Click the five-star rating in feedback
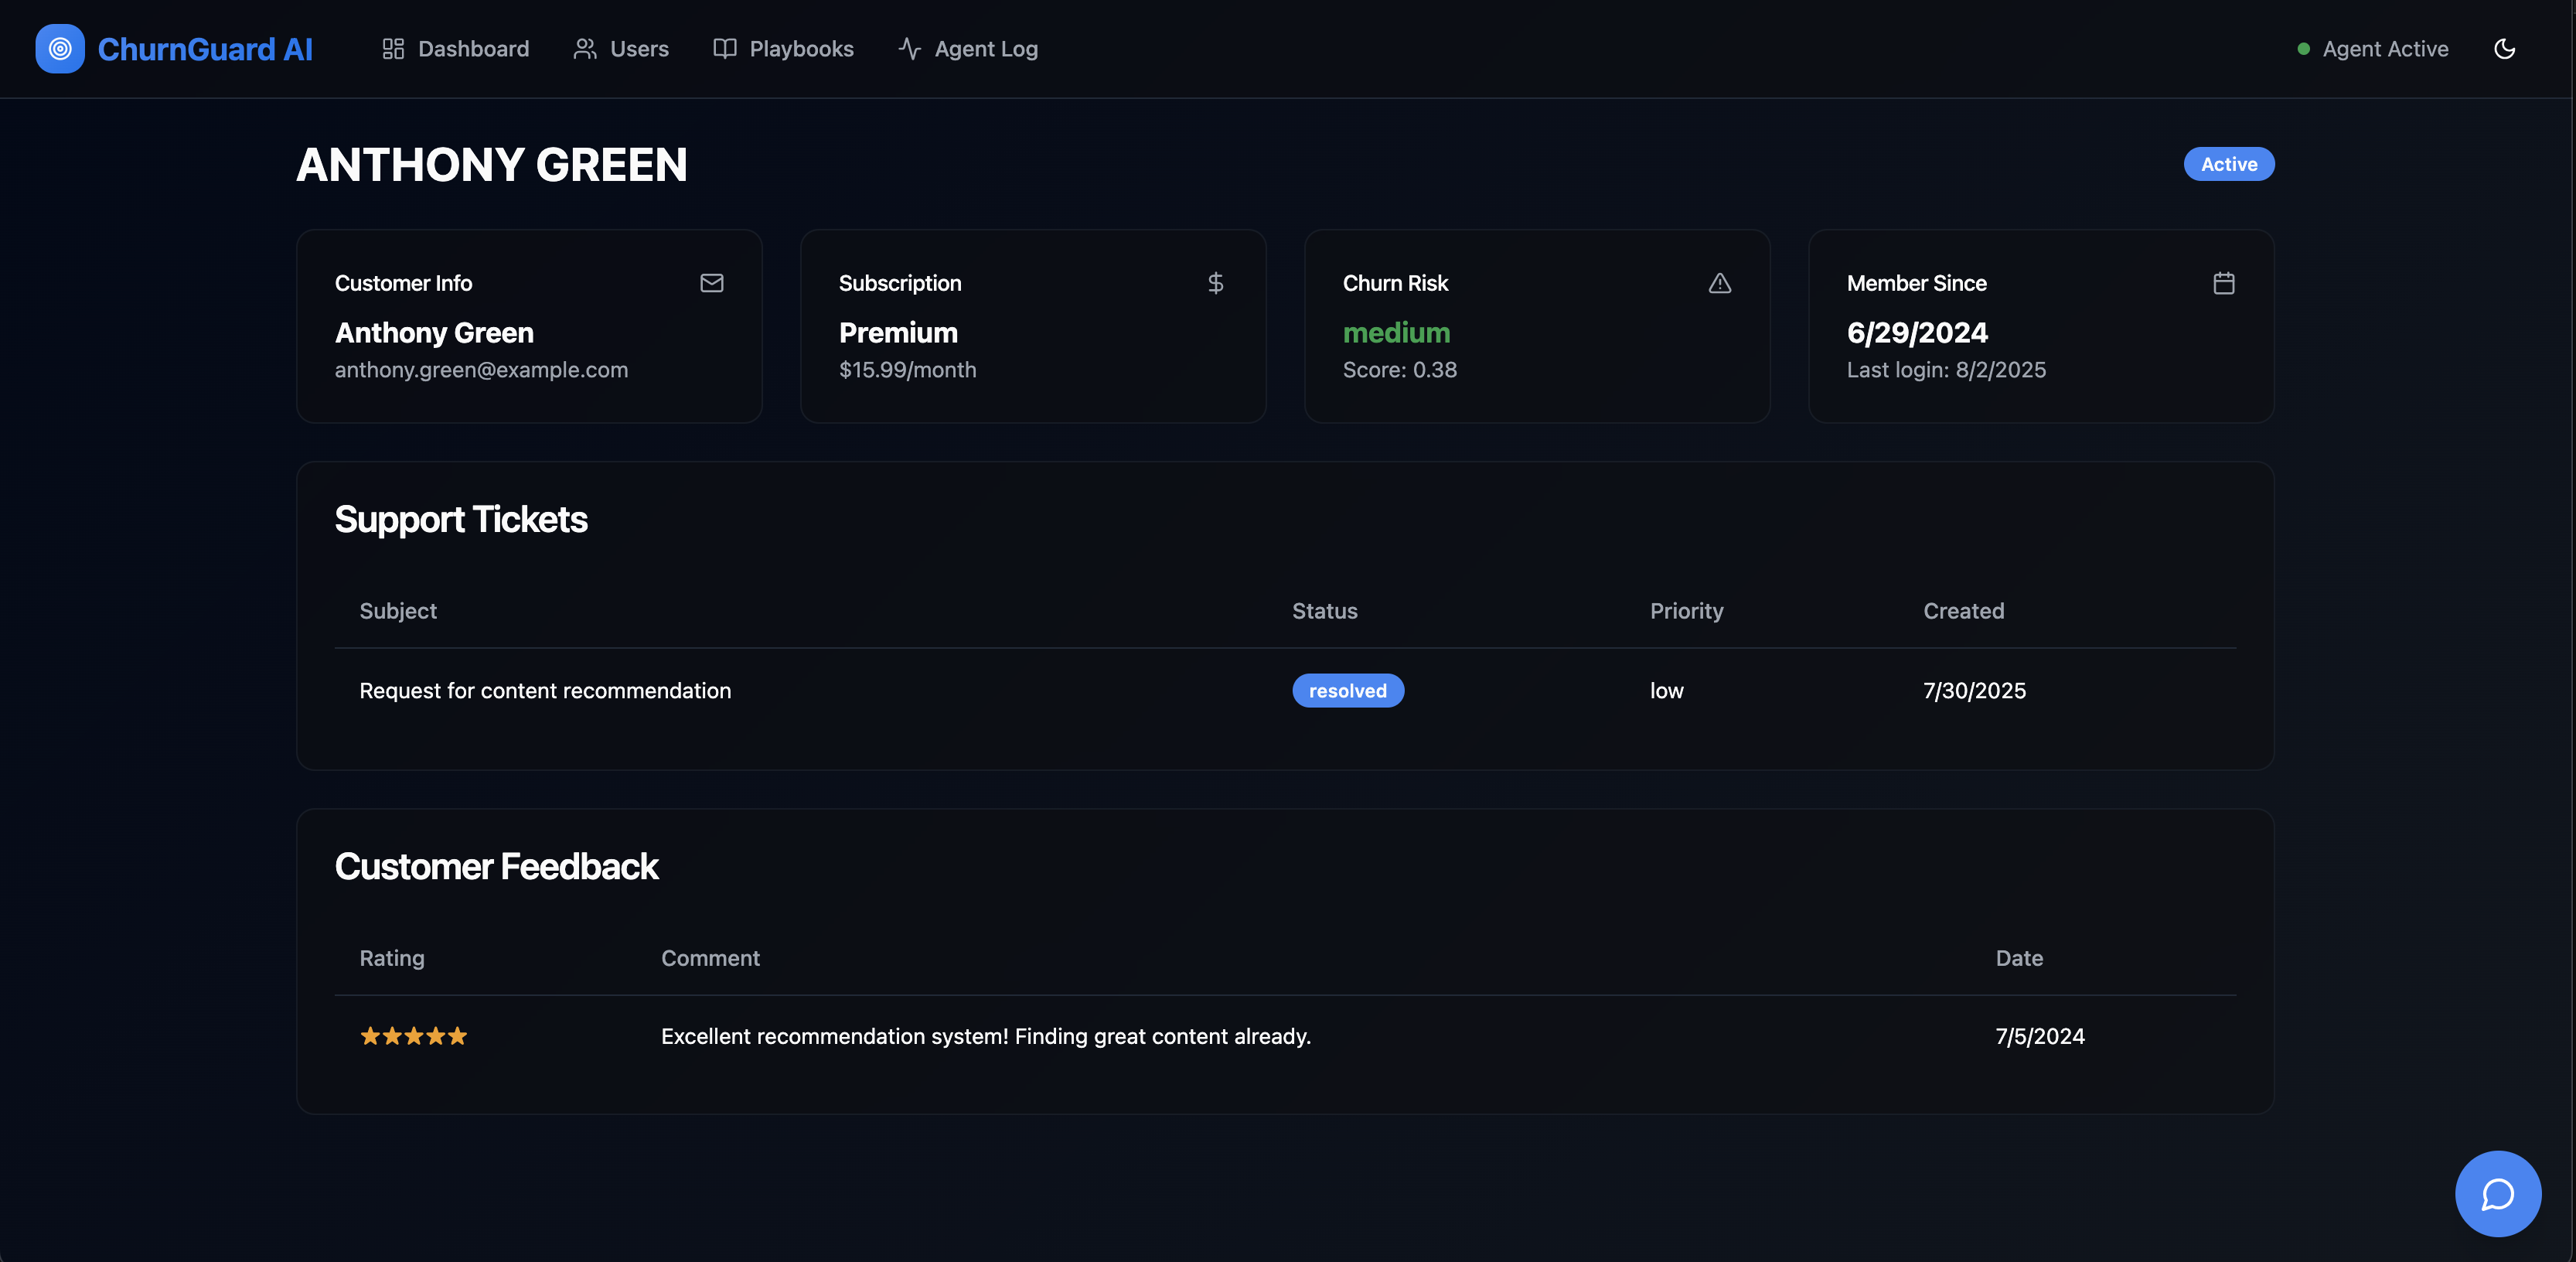Image resolution: width=2576 pixels, height=1262 pixels. (x=413, y=1036)
